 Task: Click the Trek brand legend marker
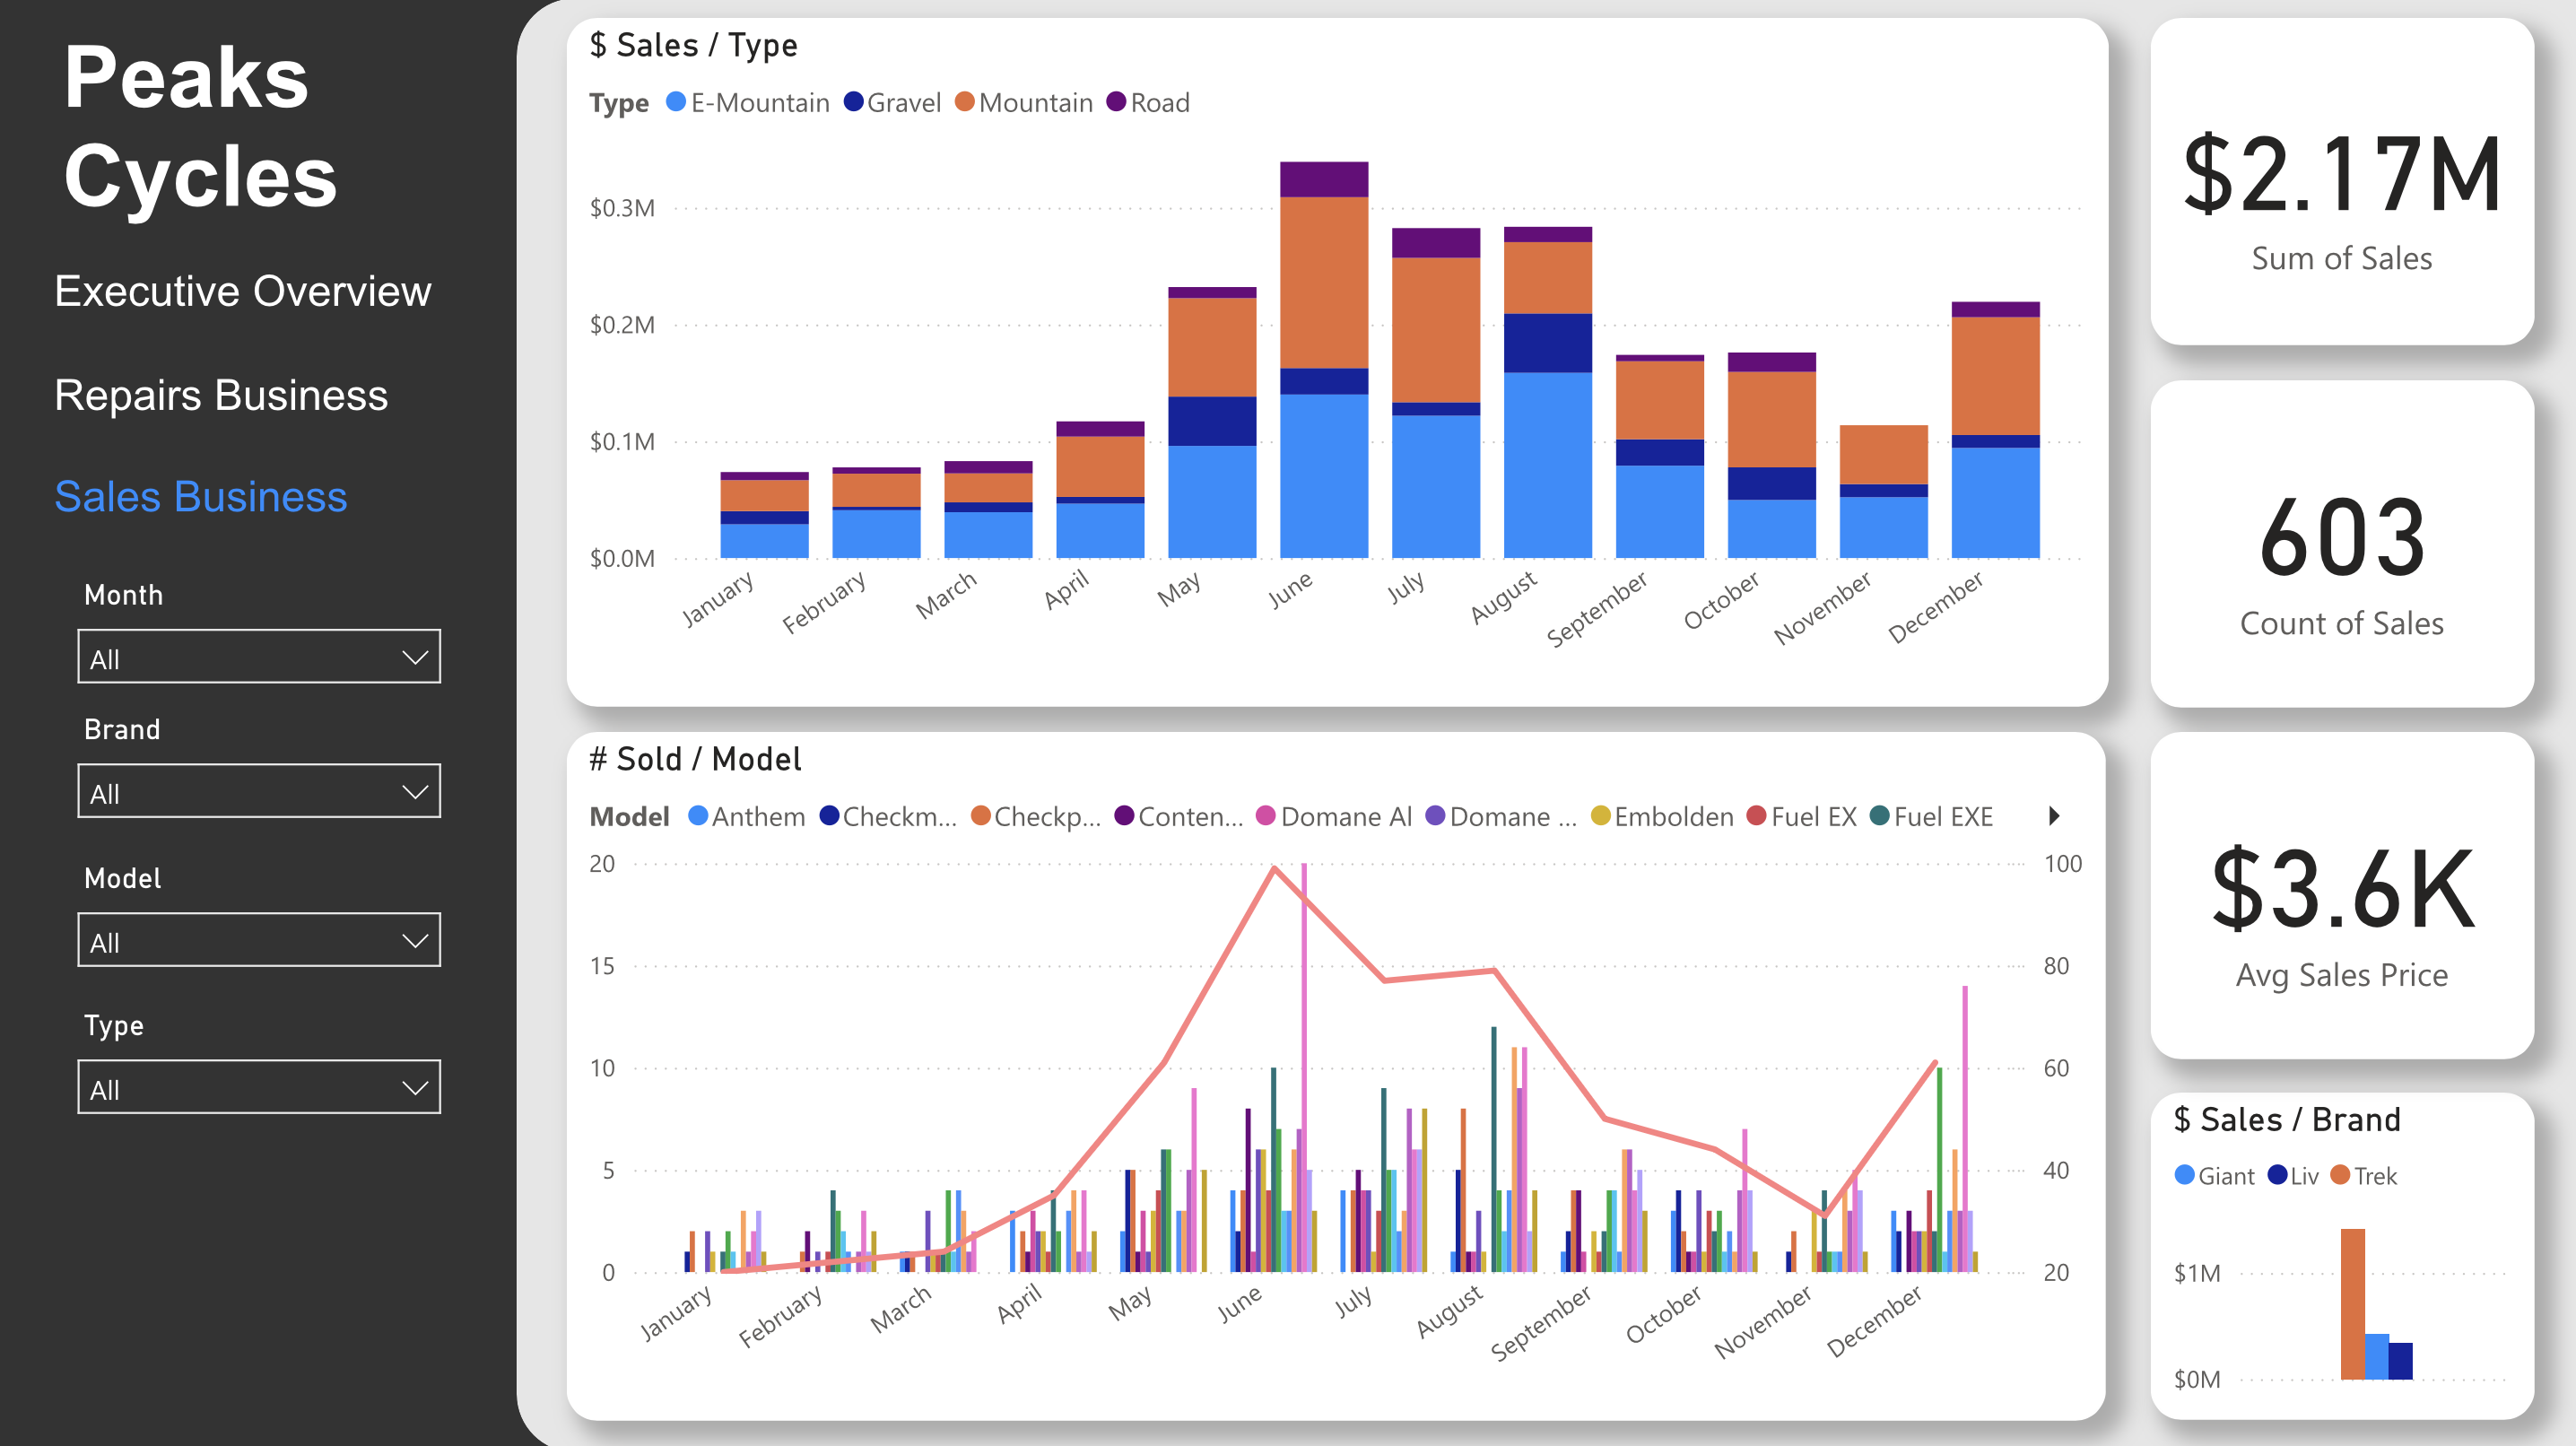pyautogui.click(x=2340, y=1175)
